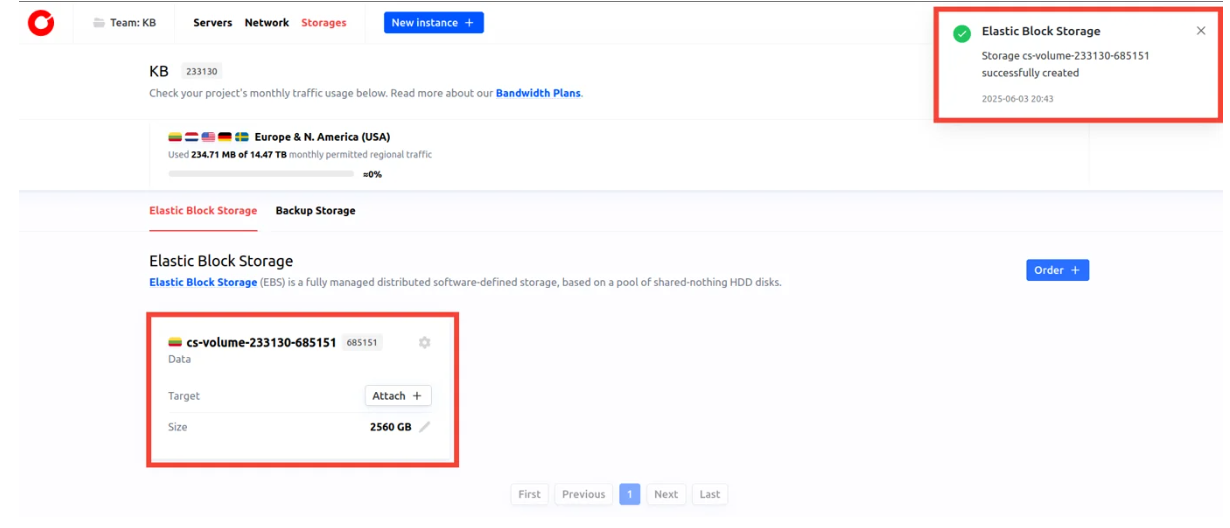Viewport: 1230px width, 528px height.
Task: Click the Lithuanian flag beside volume name
Action: click(175, 343)
